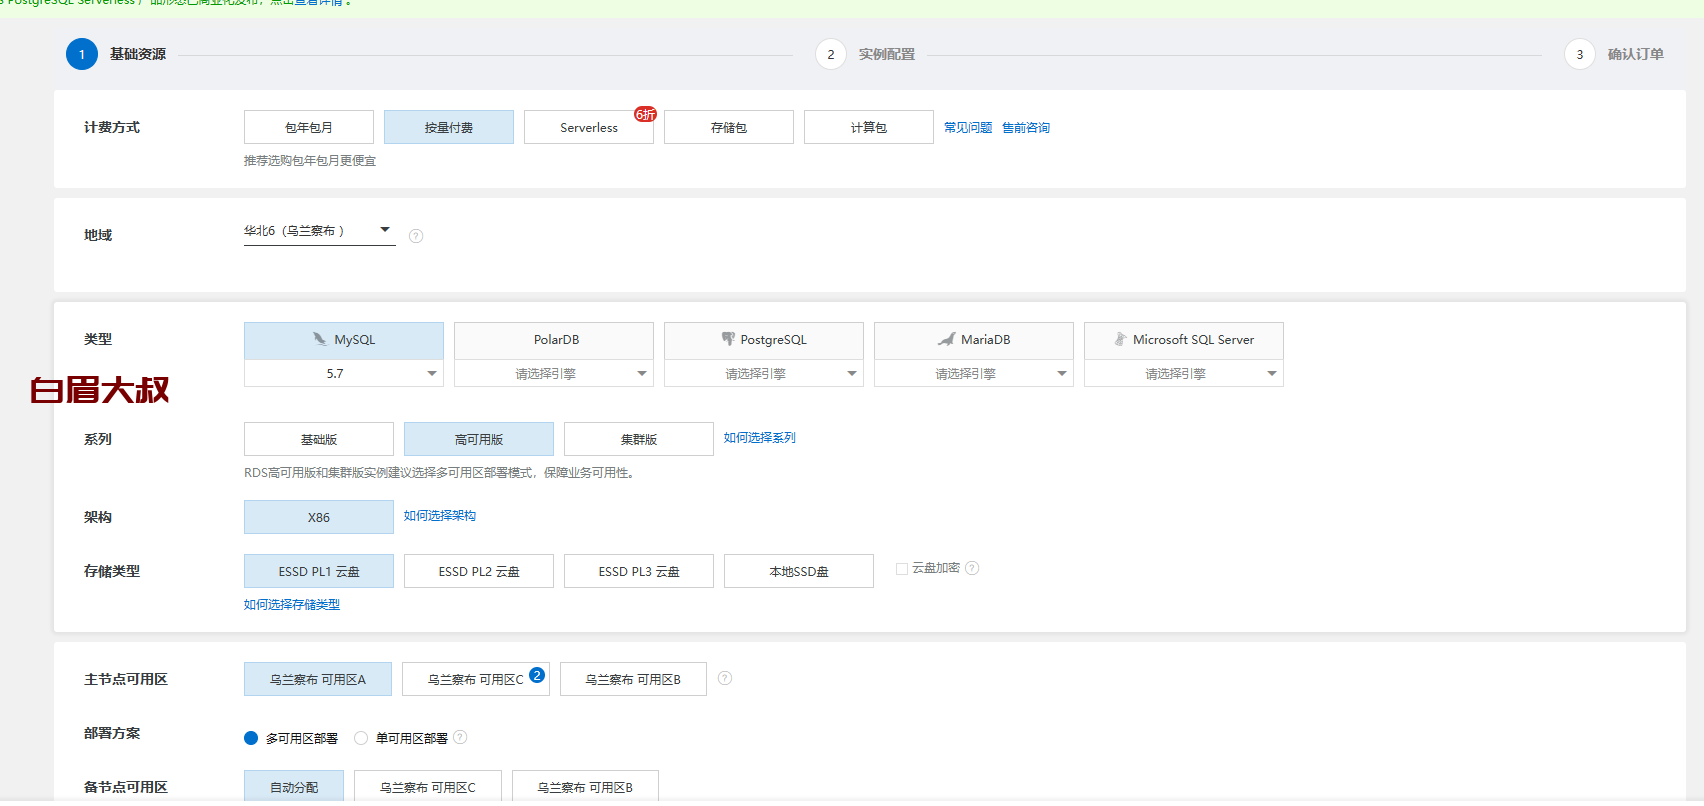Screen dimensions: 1704x806
Task: Open the PolarDB engine dropdown
Action: [x=554, y=374]
